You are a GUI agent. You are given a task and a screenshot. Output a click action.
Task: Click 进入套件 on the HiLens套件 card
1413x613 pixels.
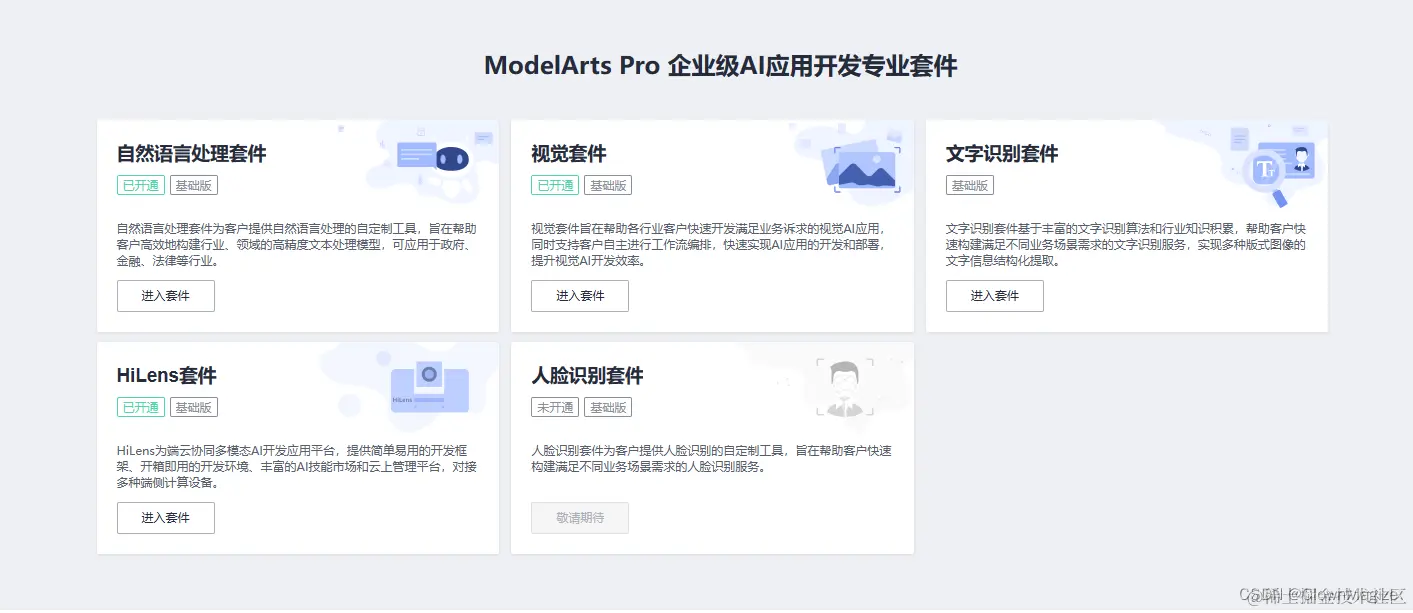pos(165,517)
